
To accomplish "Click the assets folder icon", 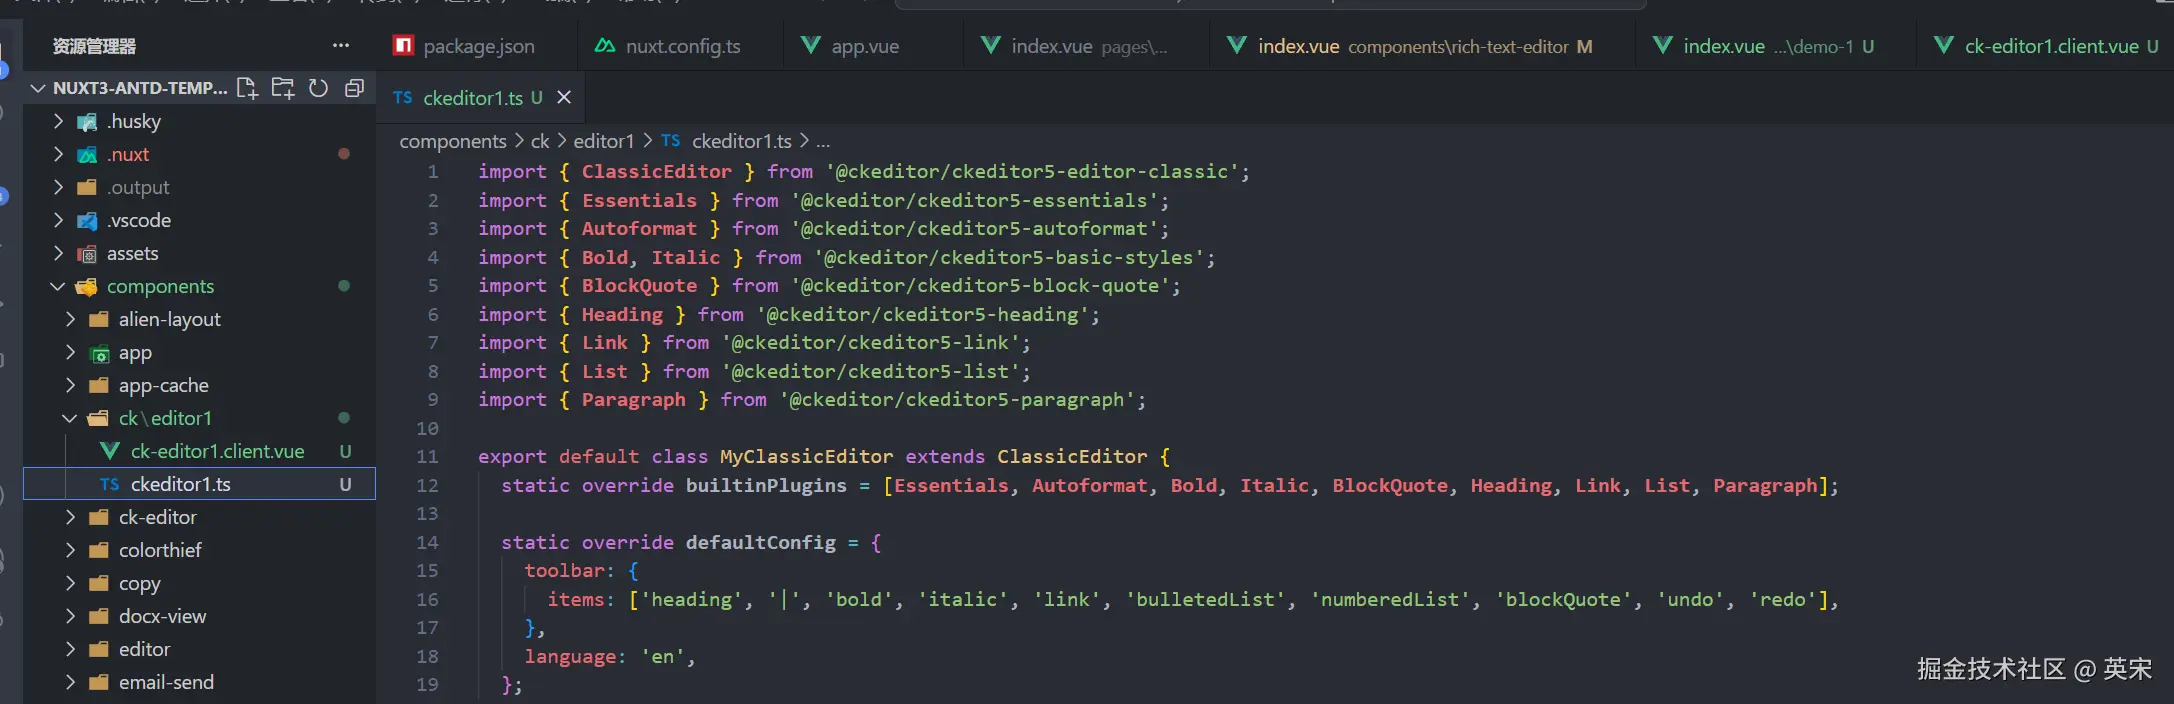I will [88, 254].
